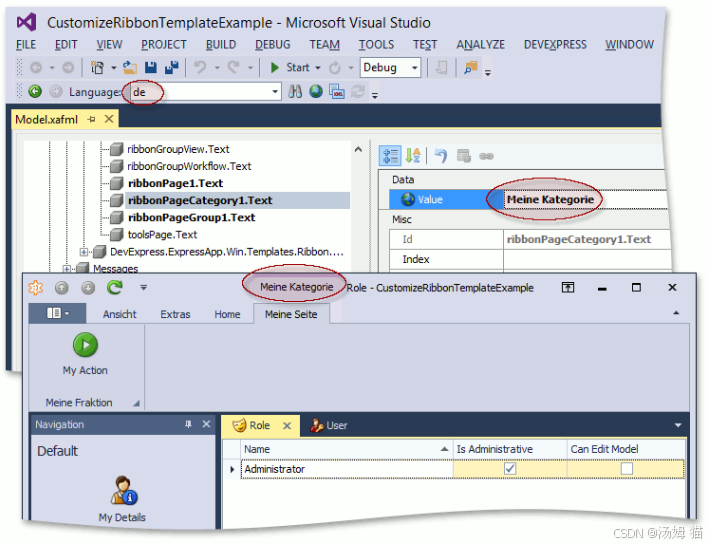Viewport: 715px width, 546px height.
Task: Open the PROJECT menu
Action: [x=164, y=45]
